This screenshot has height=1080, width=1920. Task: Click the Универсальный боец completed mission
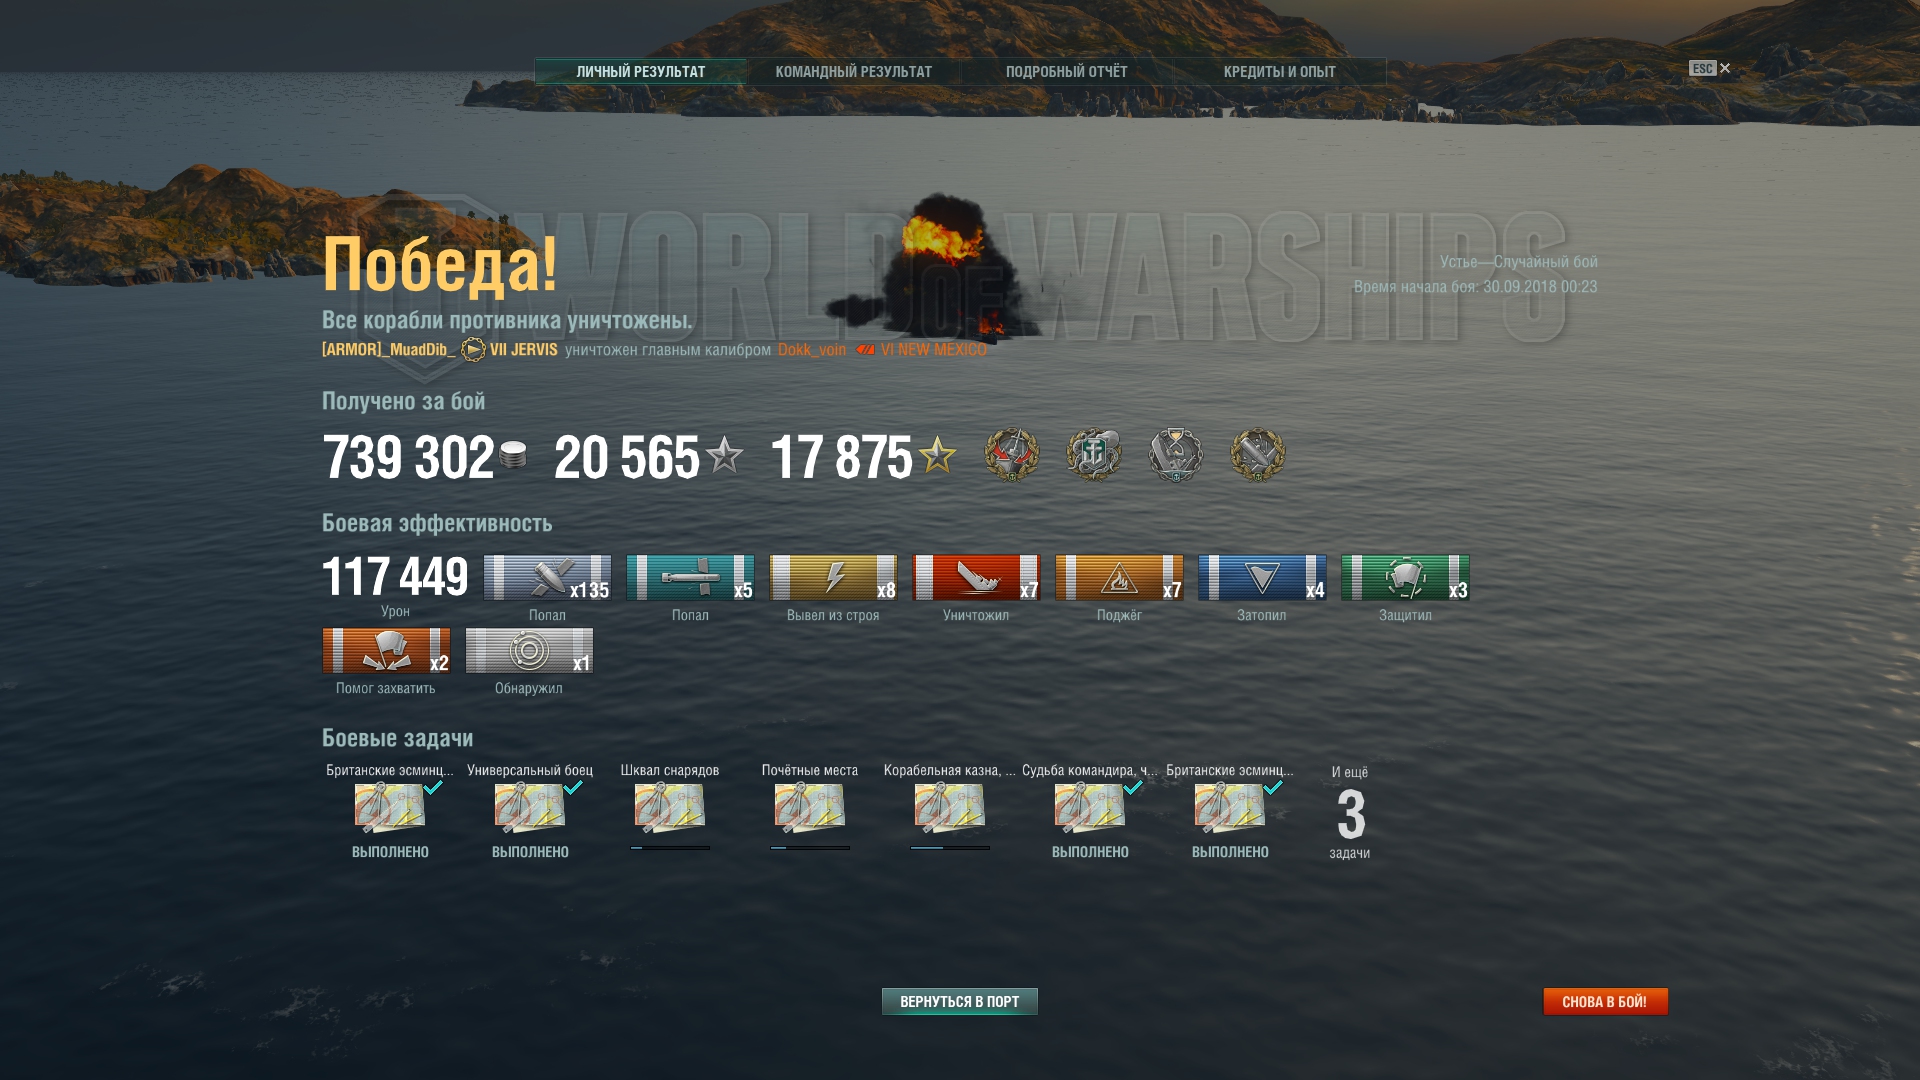[x=530, y=810]
